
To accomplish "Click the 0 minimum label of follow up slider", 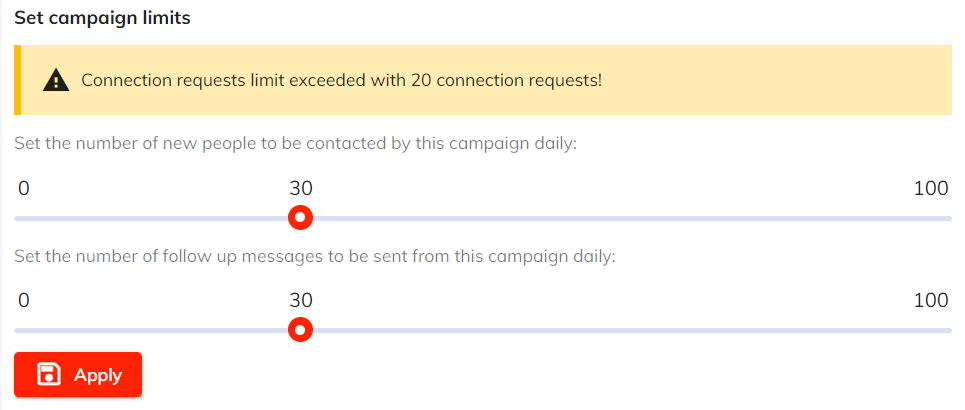I will click(x=24, y=300).
